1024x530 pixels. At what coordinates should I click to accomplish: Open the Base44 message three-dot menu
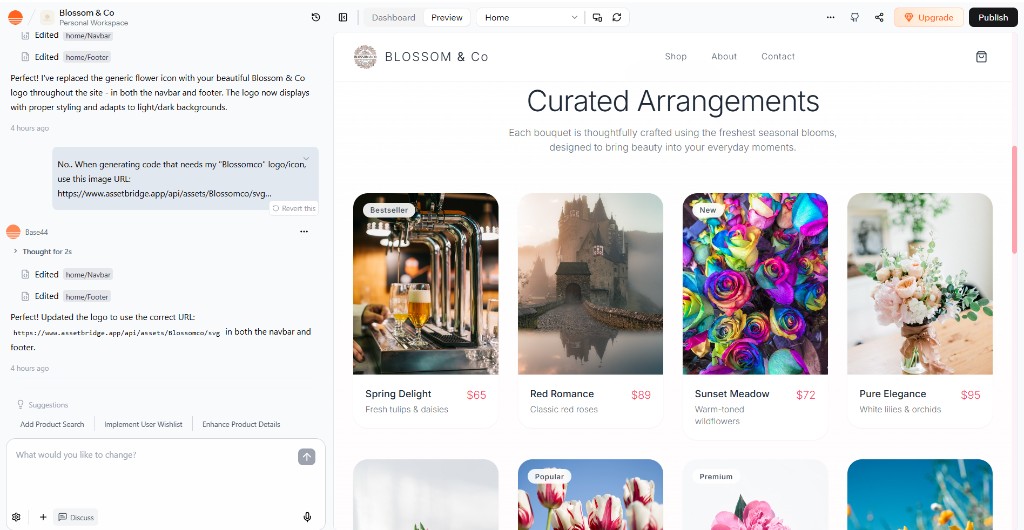pos(304,232)
